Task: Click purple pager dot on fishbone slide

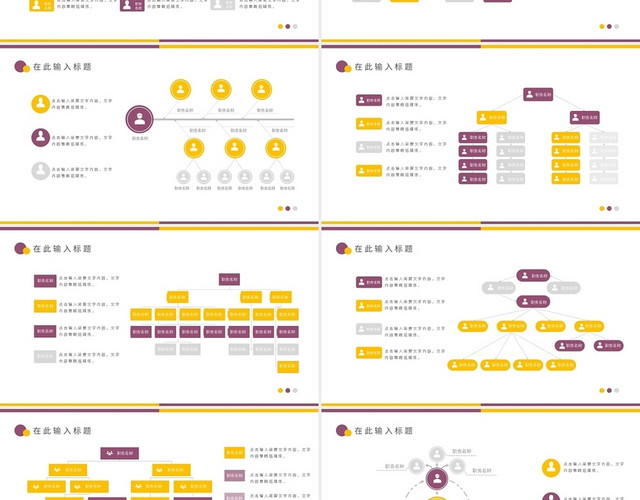Action: (x=288, y=209)
